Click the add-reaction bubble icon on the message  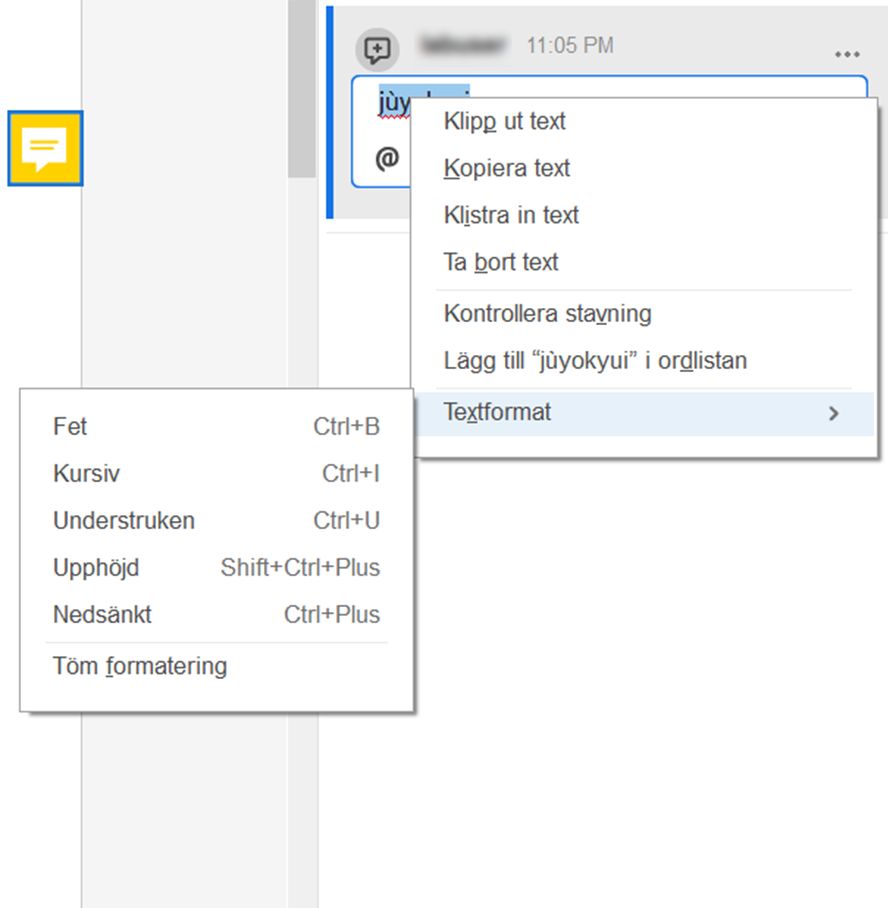(376, 46)
